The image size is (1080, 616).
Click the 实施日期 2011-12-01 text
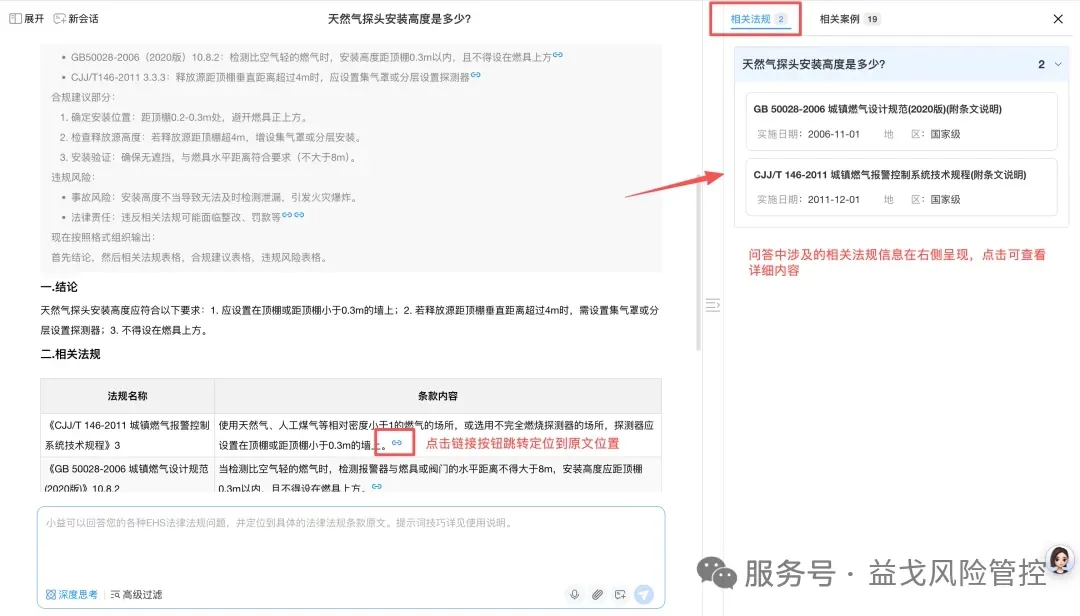click(809, 200)
